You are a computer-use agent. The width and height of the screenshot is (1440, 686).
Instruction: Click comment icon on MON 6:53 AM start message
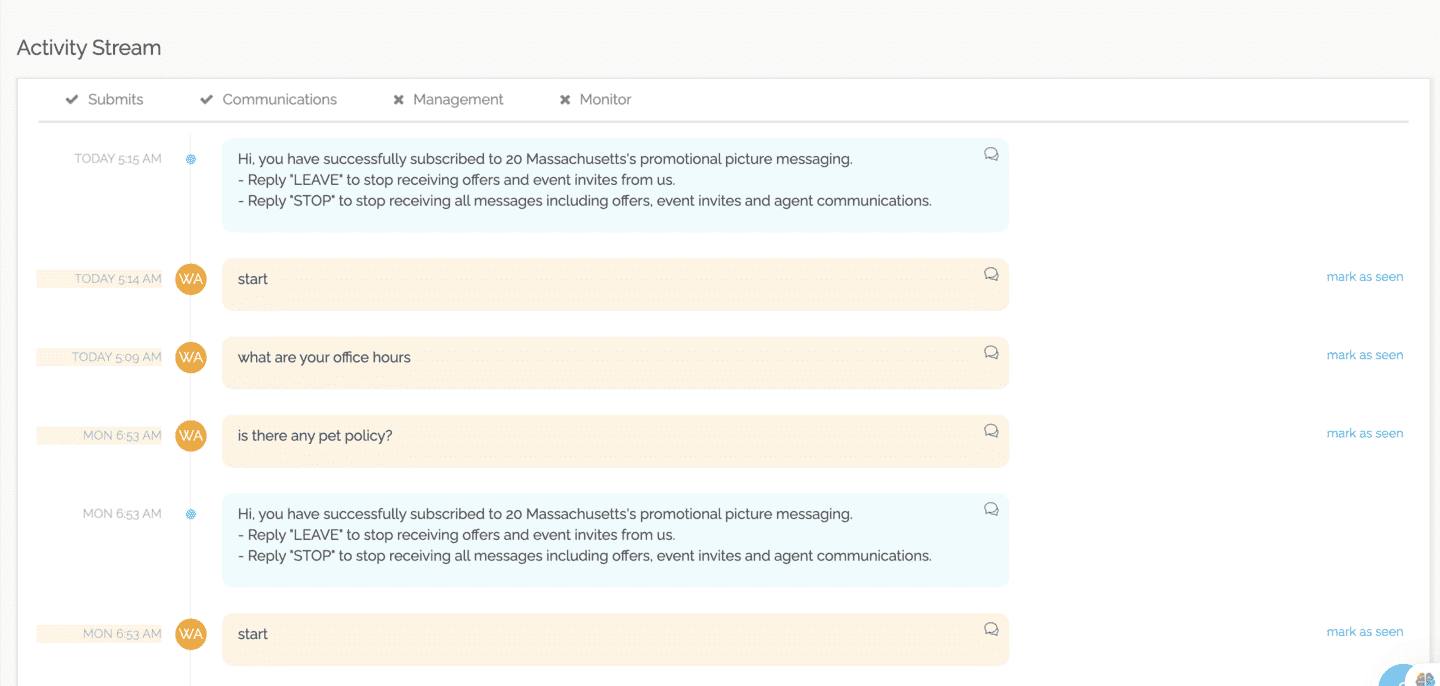991,629
